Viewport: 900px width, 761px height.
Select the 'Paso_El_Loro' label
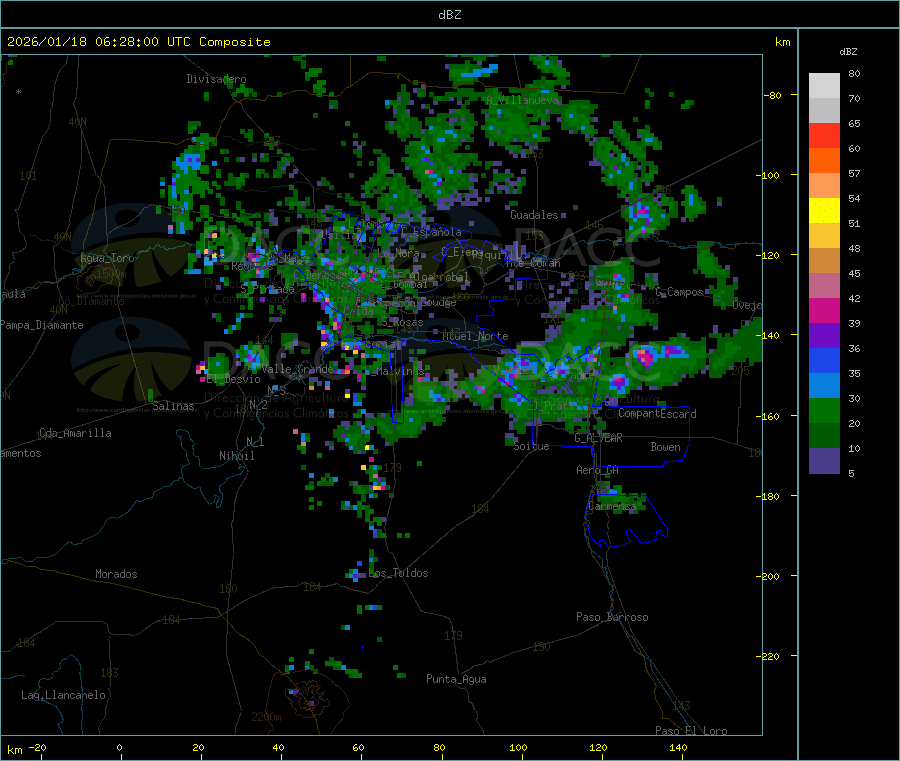tap(692, 731)
